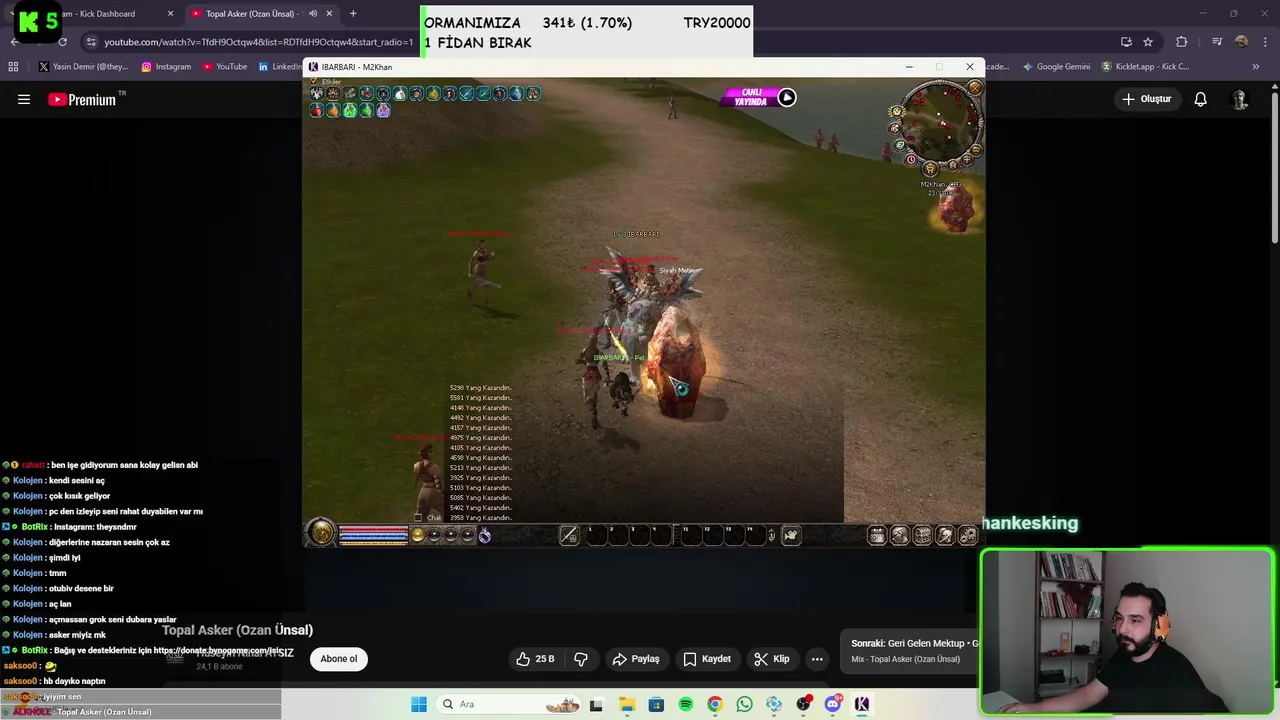The height and width of the screenshot is (720, 1280).
Task: Reload the current page
Action: pyautogui.click(x=62, y=42)
